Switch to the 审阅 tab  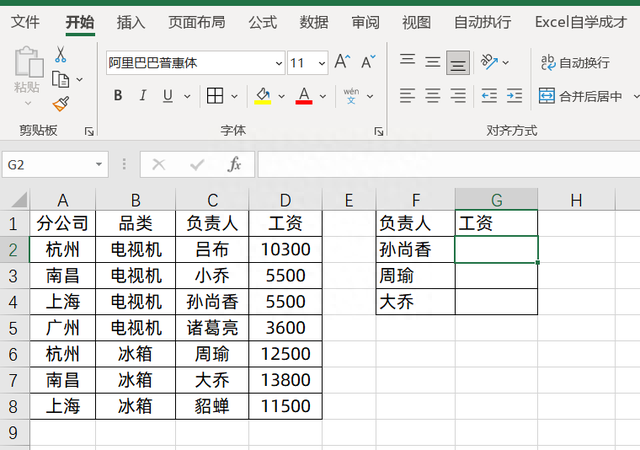pyautogui.click(x=365, y=22)
